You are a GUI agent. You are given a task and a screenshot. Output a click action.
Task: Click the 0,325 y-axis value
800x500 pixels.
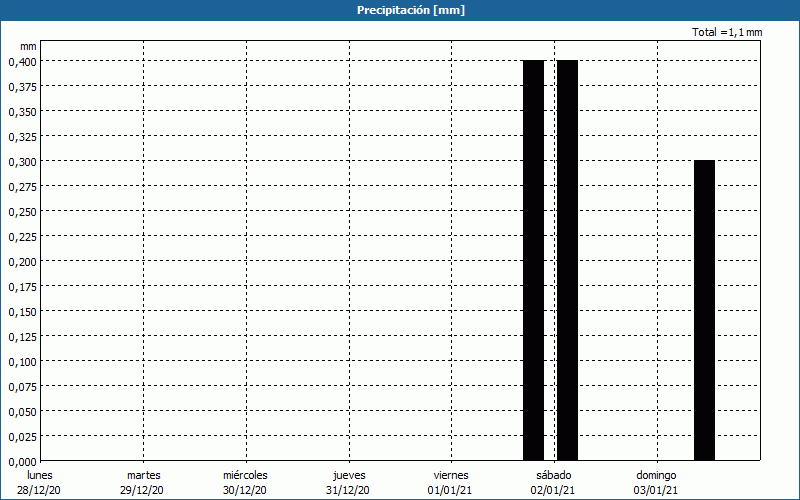(22, 137)
